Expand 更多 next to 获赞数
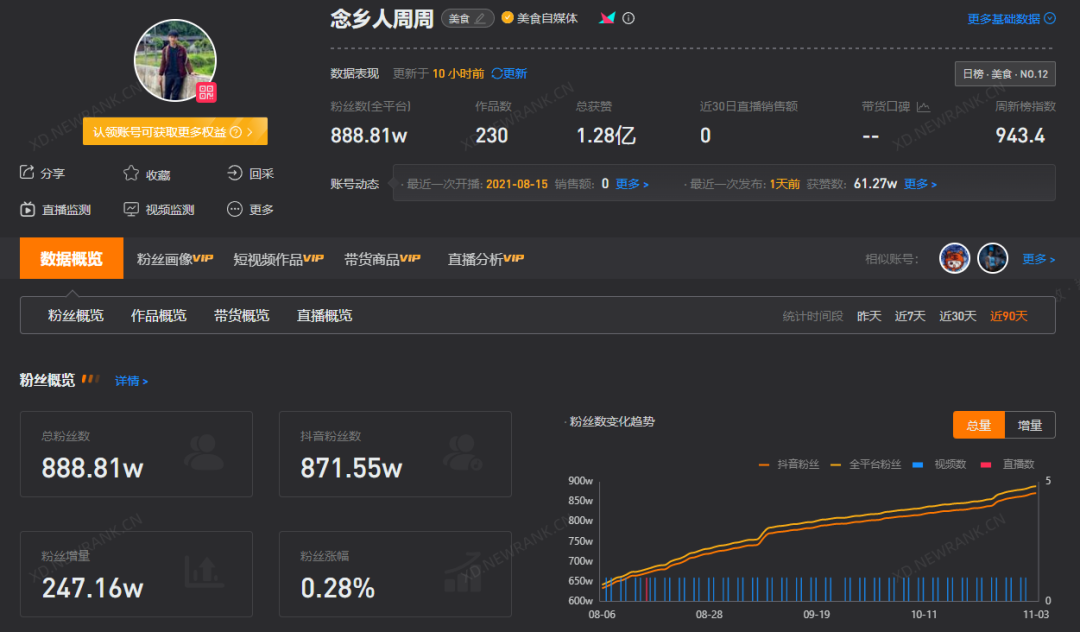 (917, 183)
